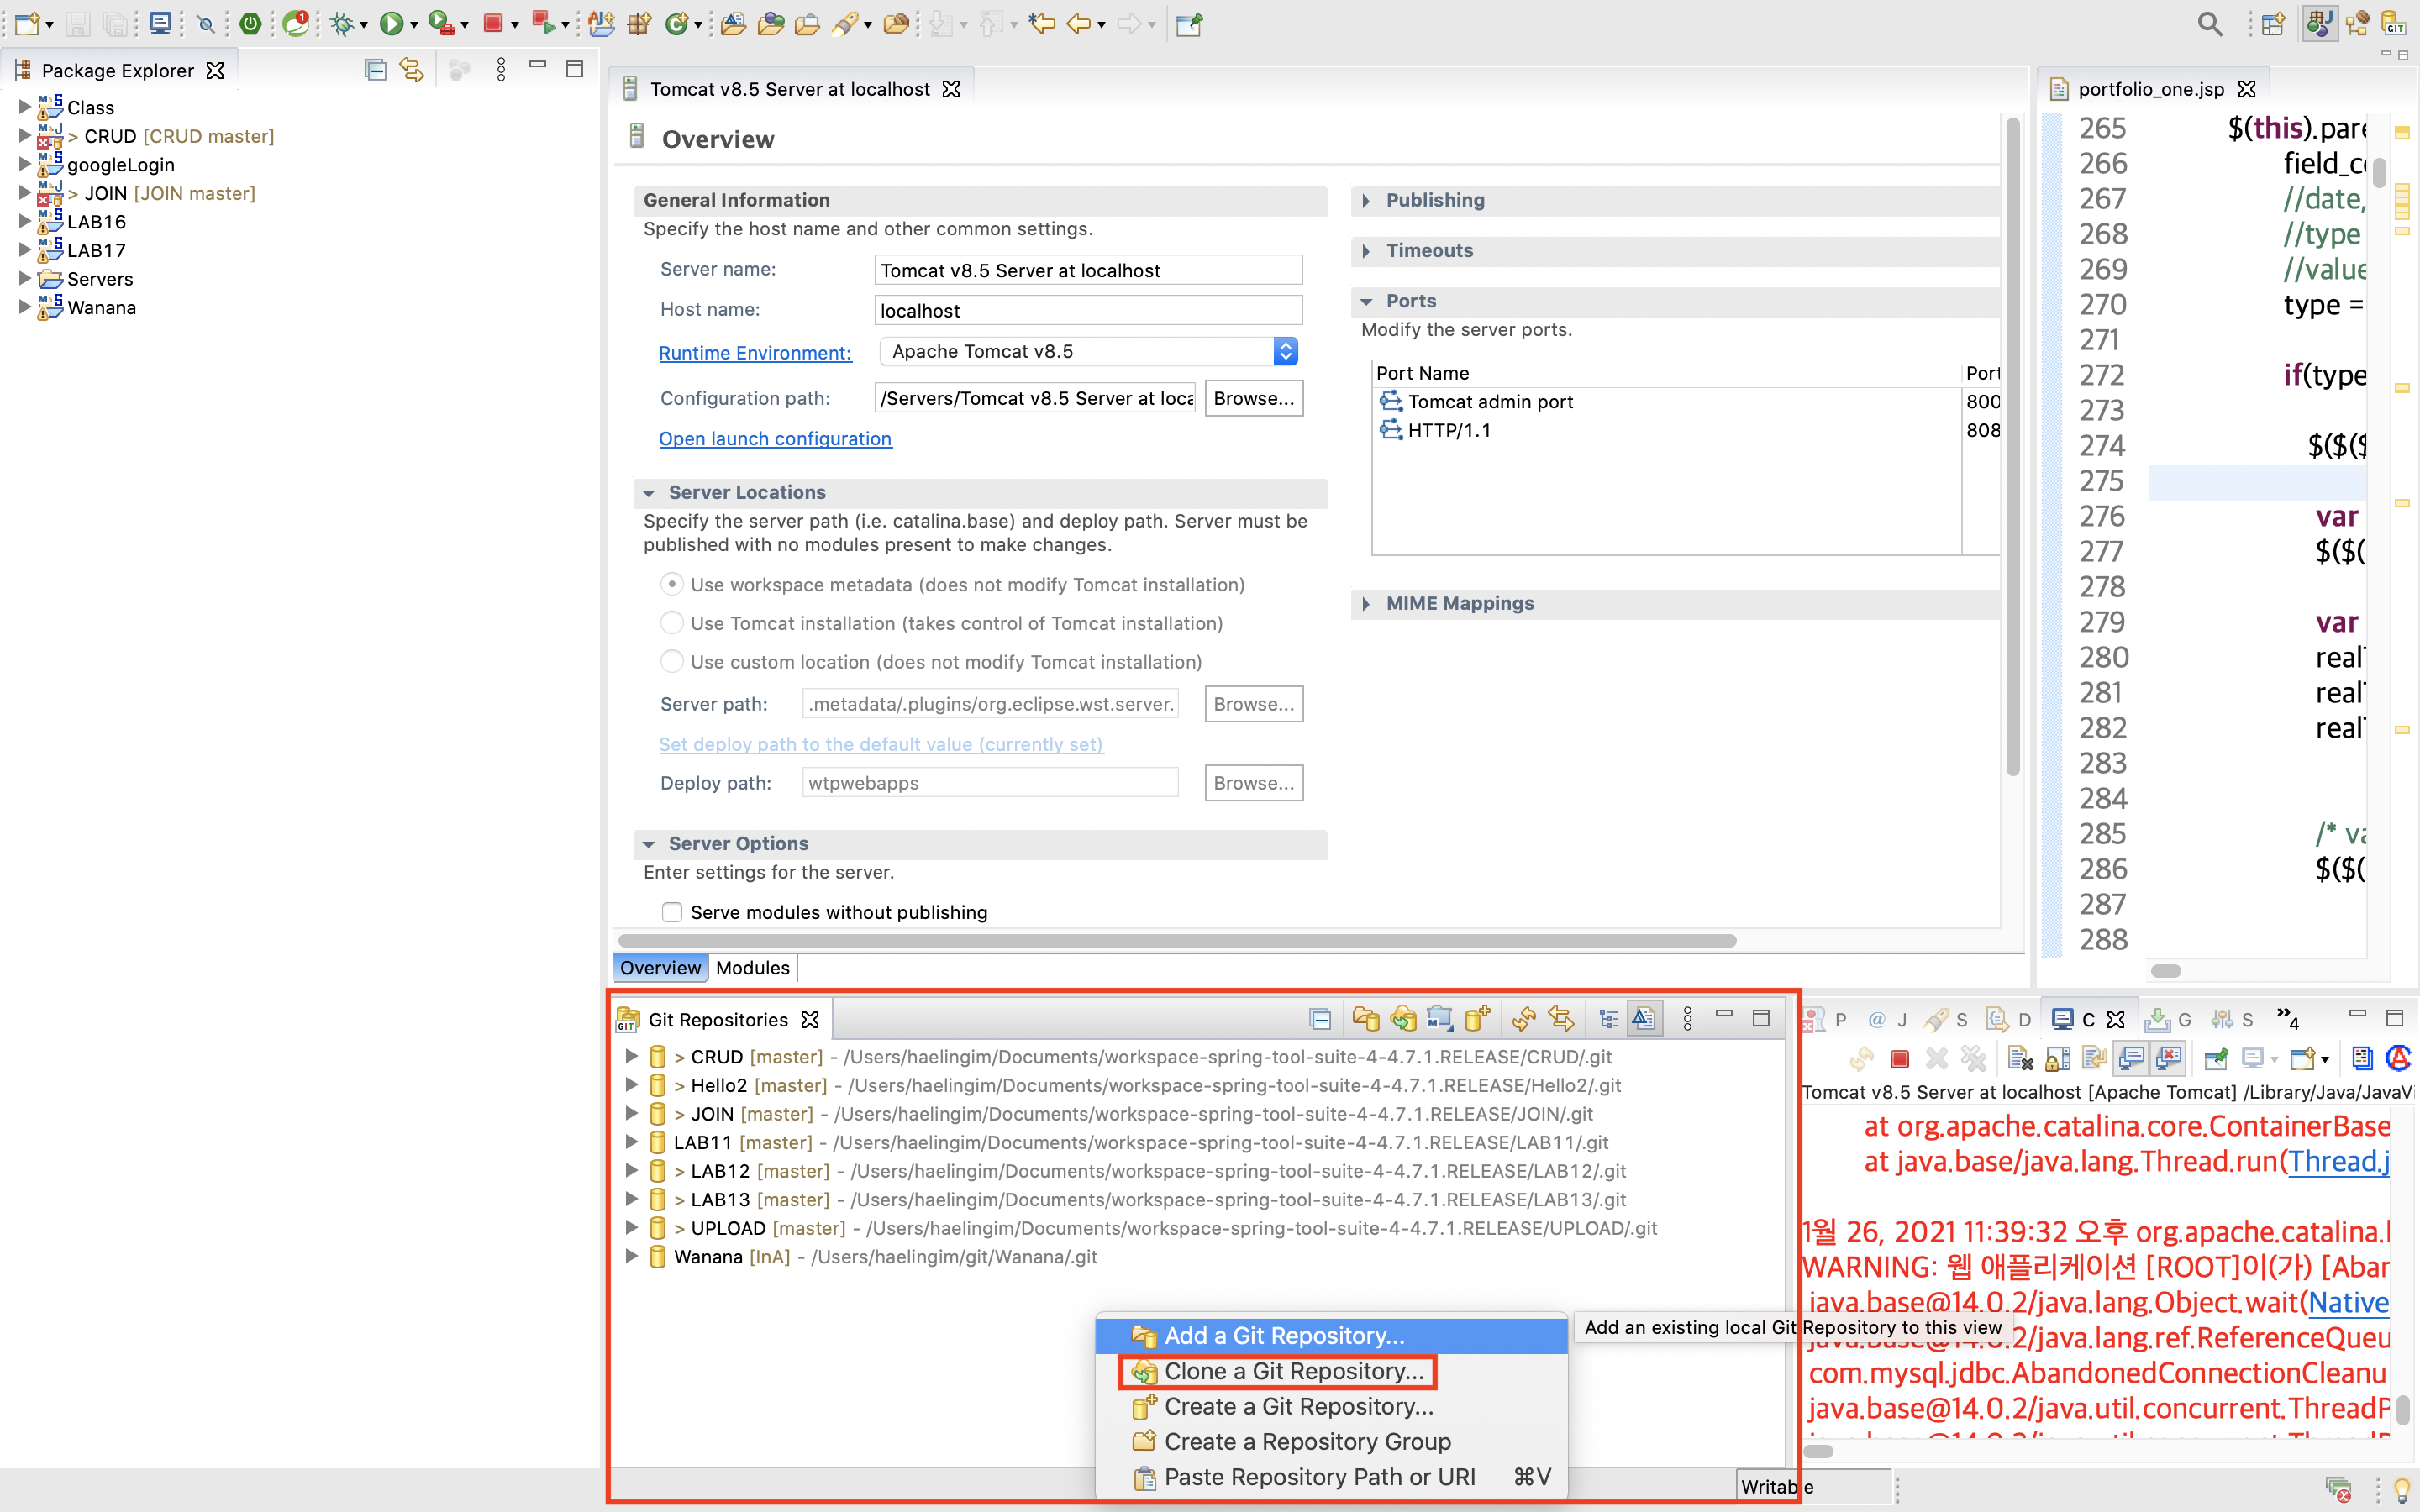Expand the CRUD project in Package Explorer
The height and width of the screenshot is (1512, 2420).
24,136
